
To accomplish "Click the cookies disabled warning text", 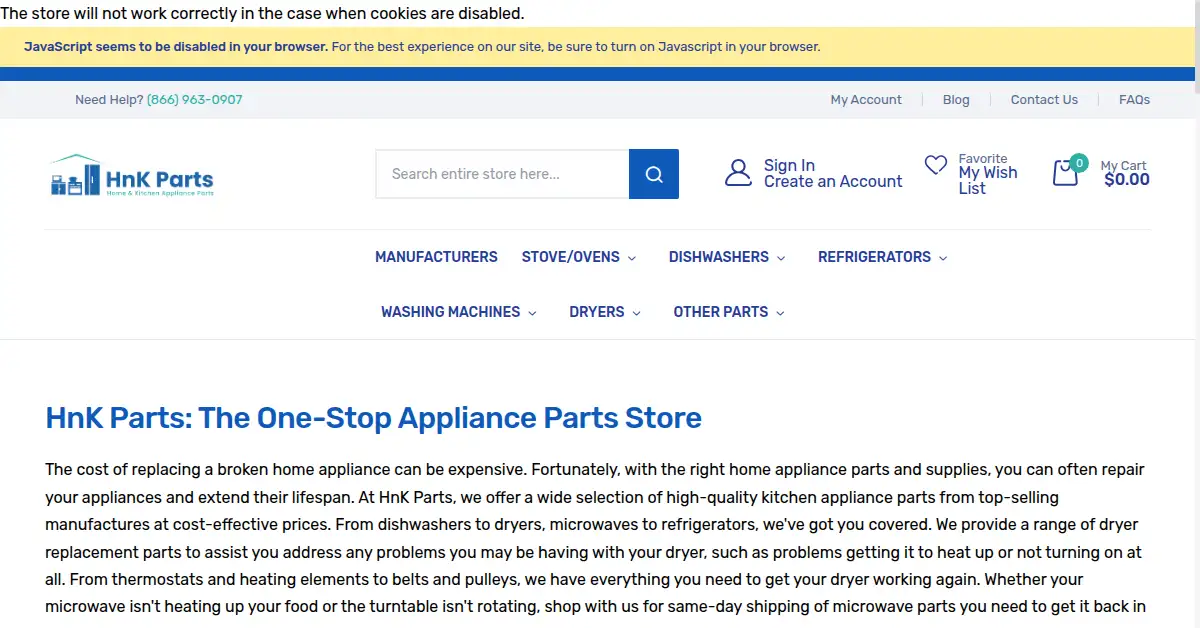I will (262, 13).
